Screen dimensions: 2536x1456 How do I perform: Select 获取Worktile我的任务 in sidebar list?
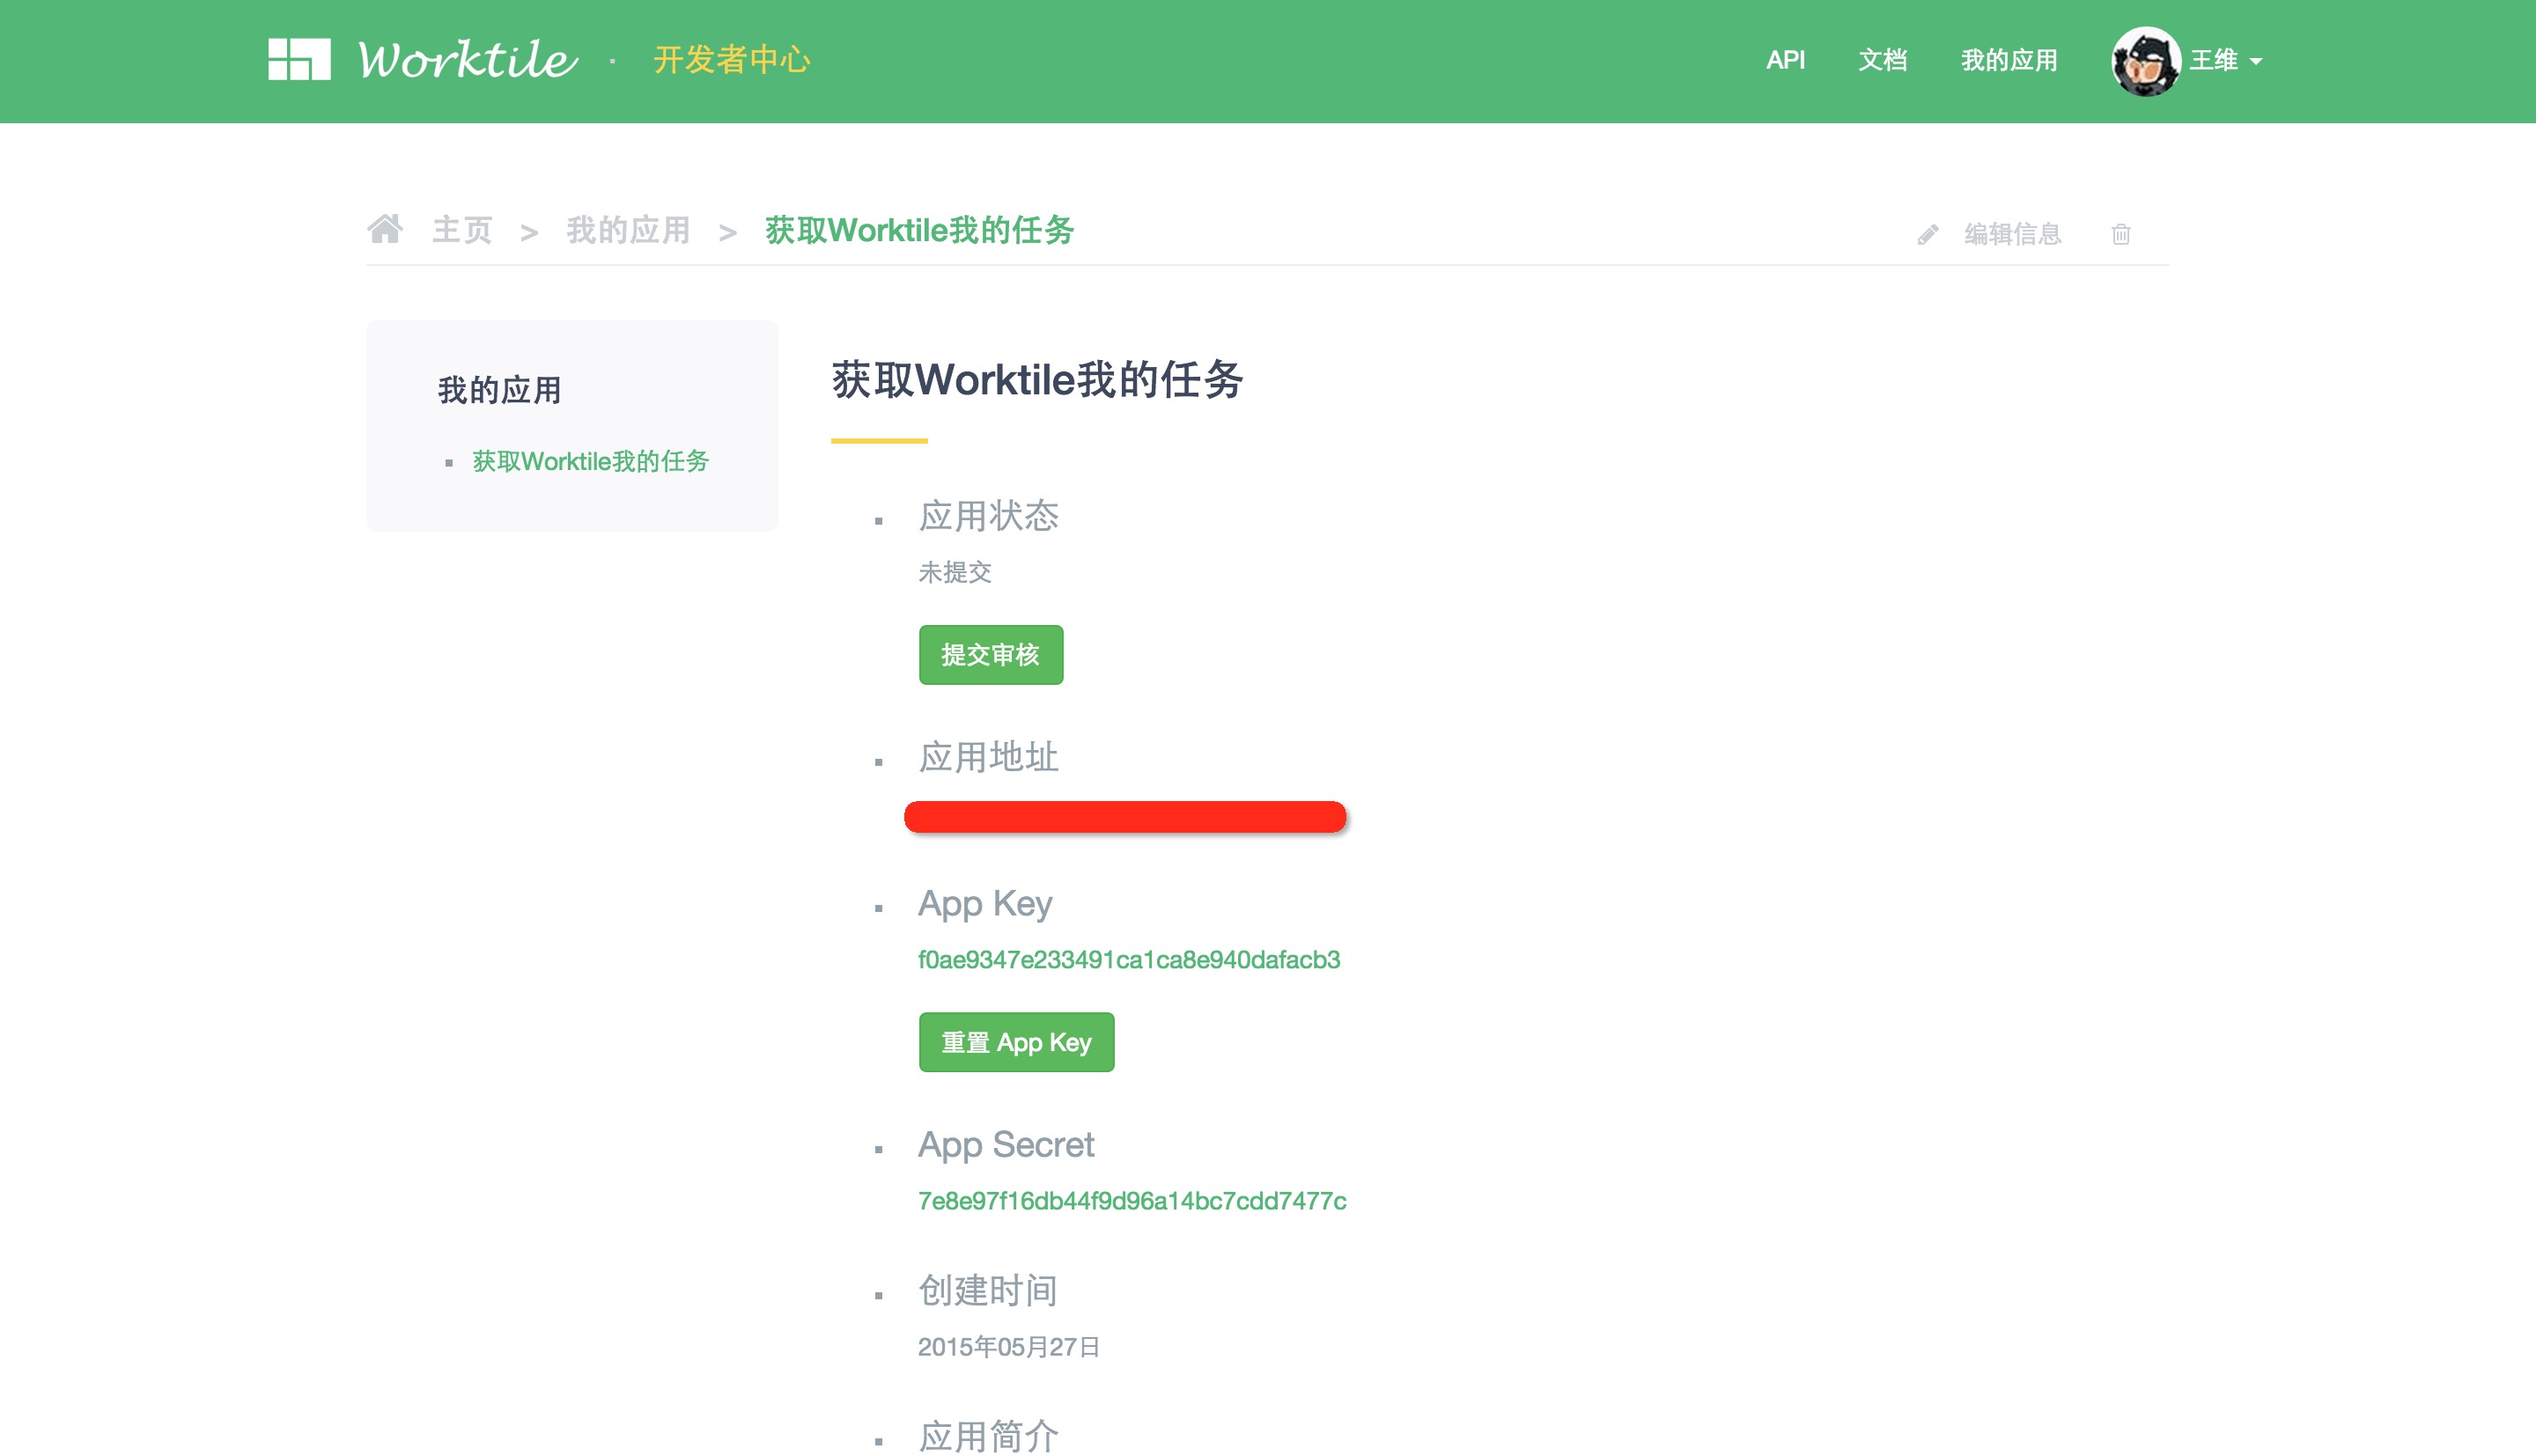pos(590,461)
